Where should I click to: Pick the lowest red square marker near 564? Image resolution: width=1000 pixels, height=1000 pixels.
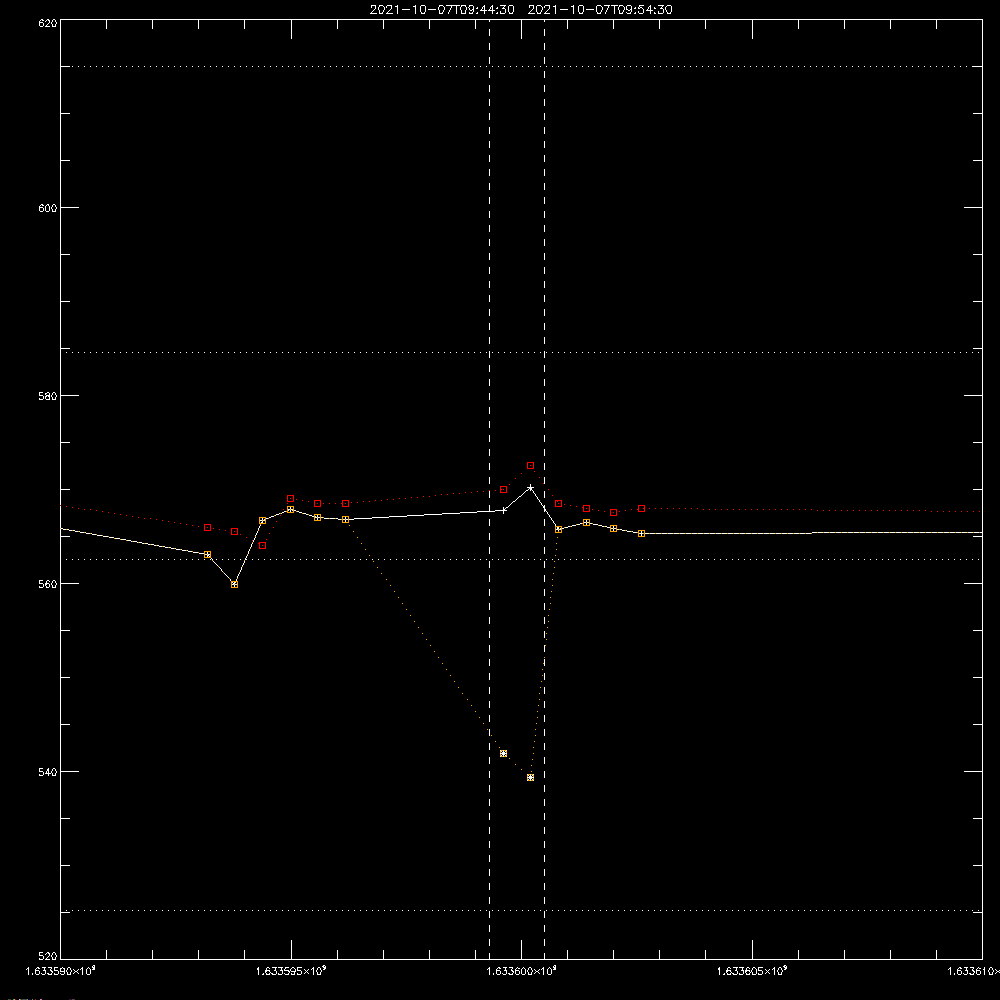pos(263,546)
